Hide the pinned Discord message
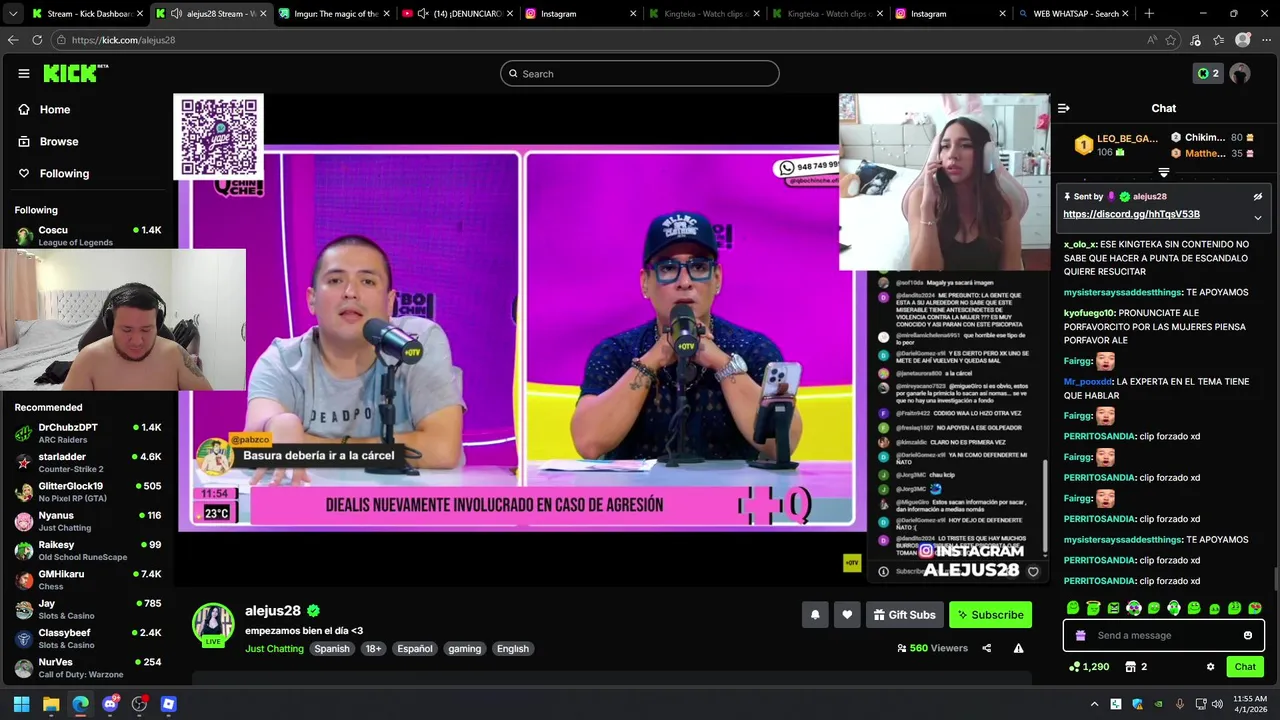The width and height of the screenshot is (1280, 720). tap(1258, 197)
